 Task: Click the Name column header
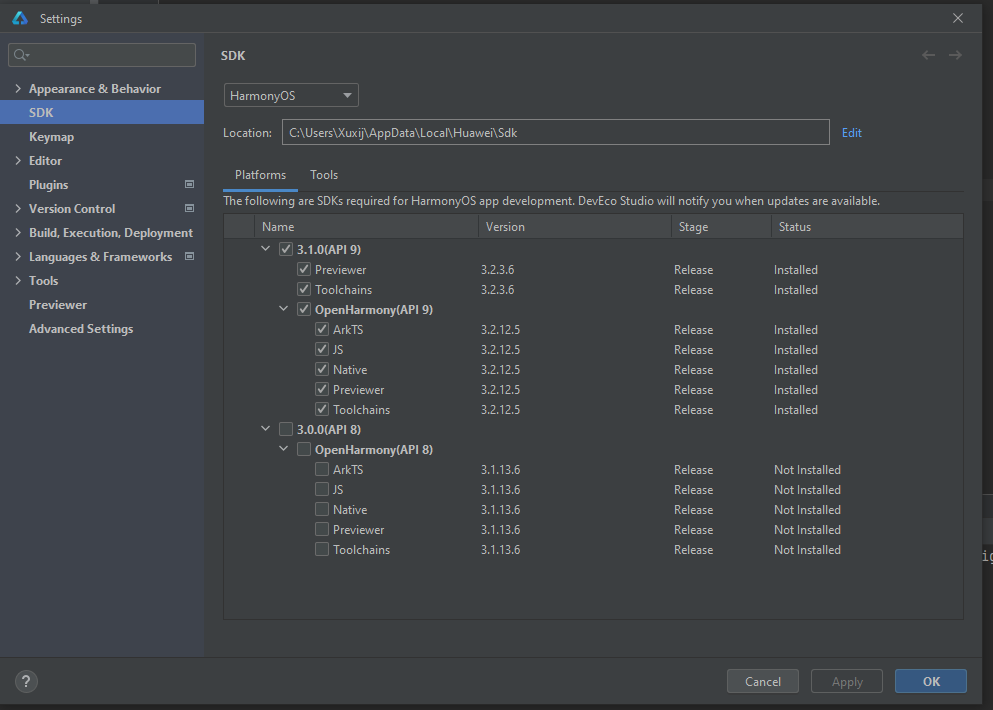366,226
